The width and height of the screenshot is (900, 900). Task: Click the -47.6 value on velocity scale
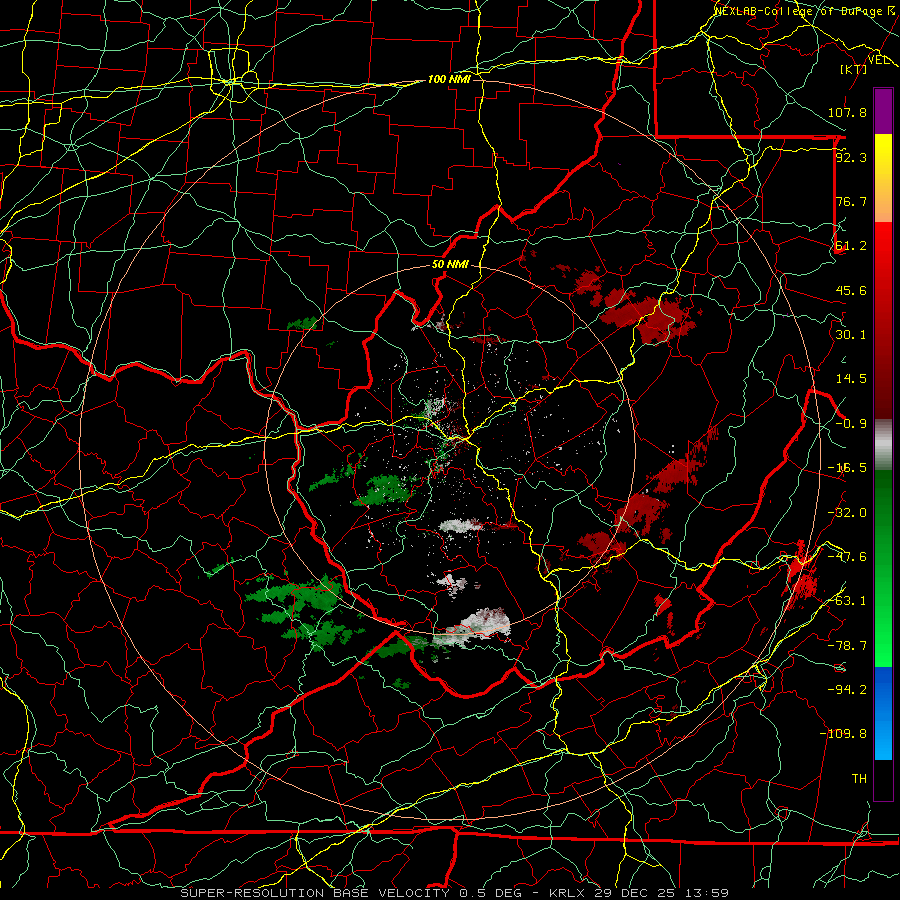pos(847,557)
